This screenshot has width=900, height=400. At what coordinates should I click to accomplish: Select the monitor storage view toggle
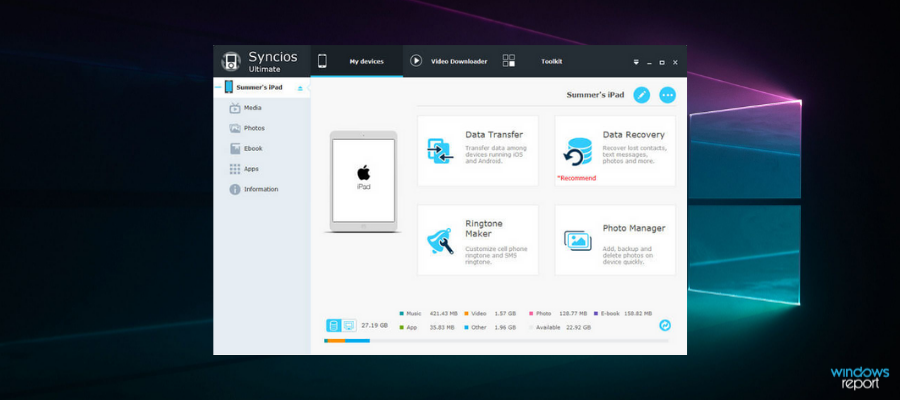(349, 325)
